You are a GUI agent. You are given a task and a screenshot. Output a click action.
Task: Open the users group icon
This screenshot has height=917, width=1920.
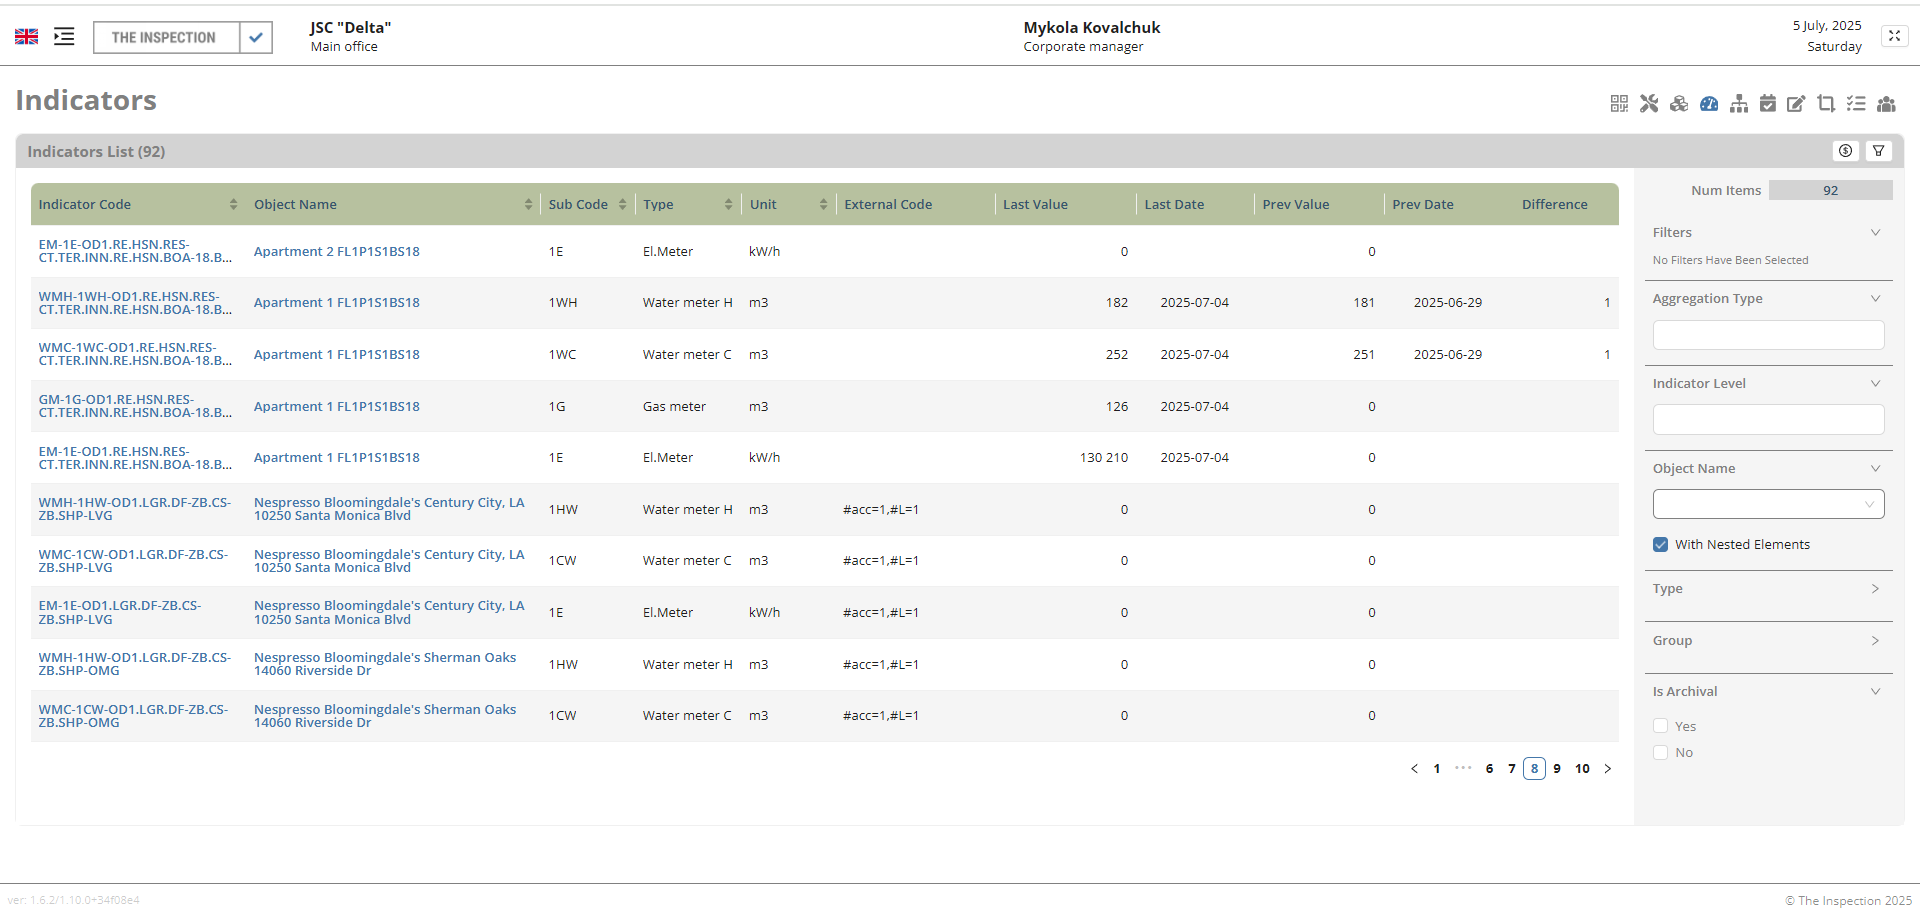click(x=1886, y=104)
